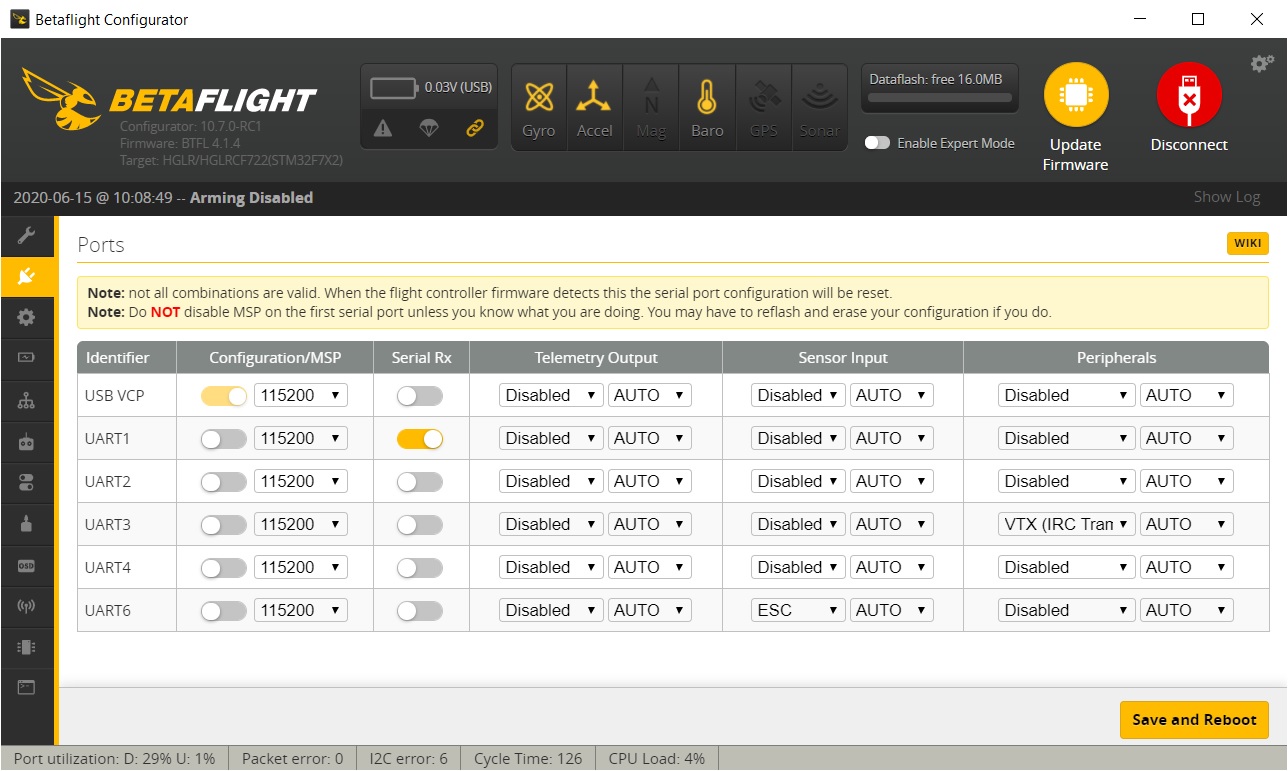Viewport: 1288px width, 771px height.
Task: Open the Receiver tab robot icon
Action: pos(26,442)
